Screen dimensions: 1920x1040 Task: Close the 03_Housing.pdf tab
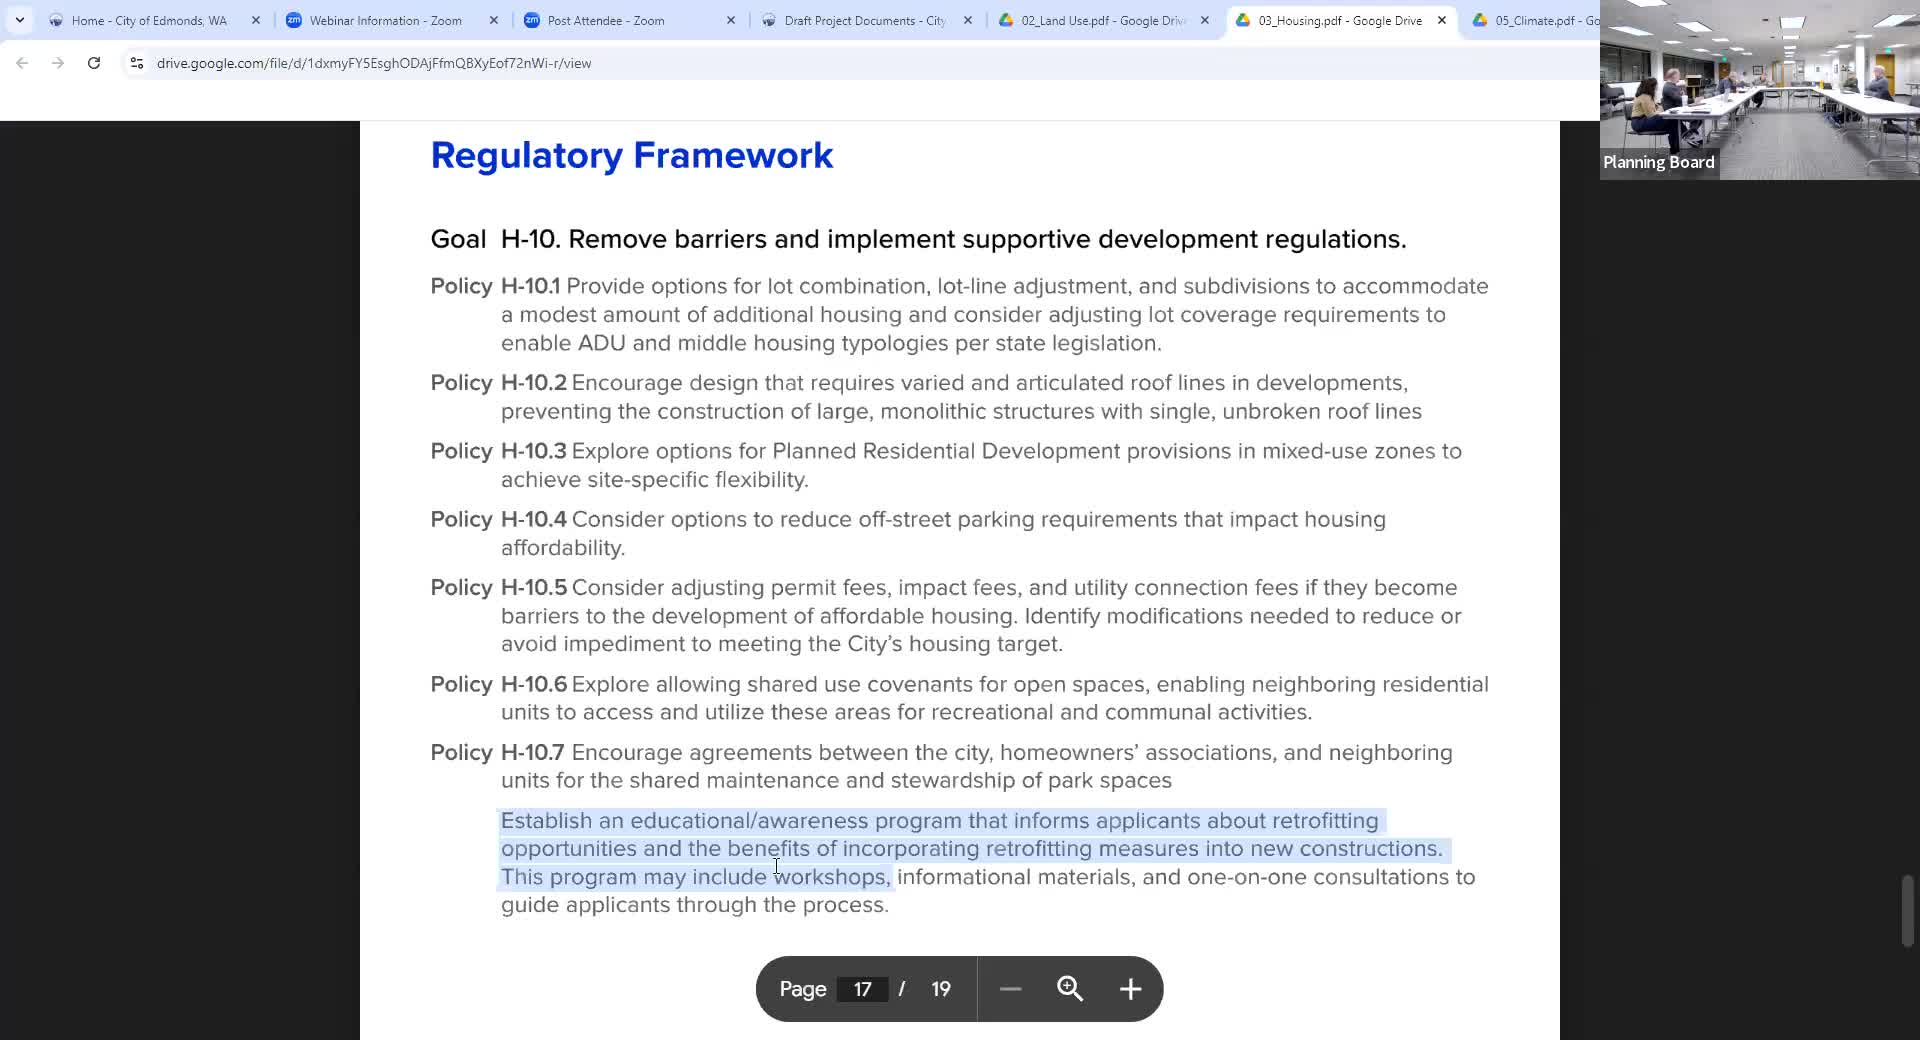point(1442,20)
